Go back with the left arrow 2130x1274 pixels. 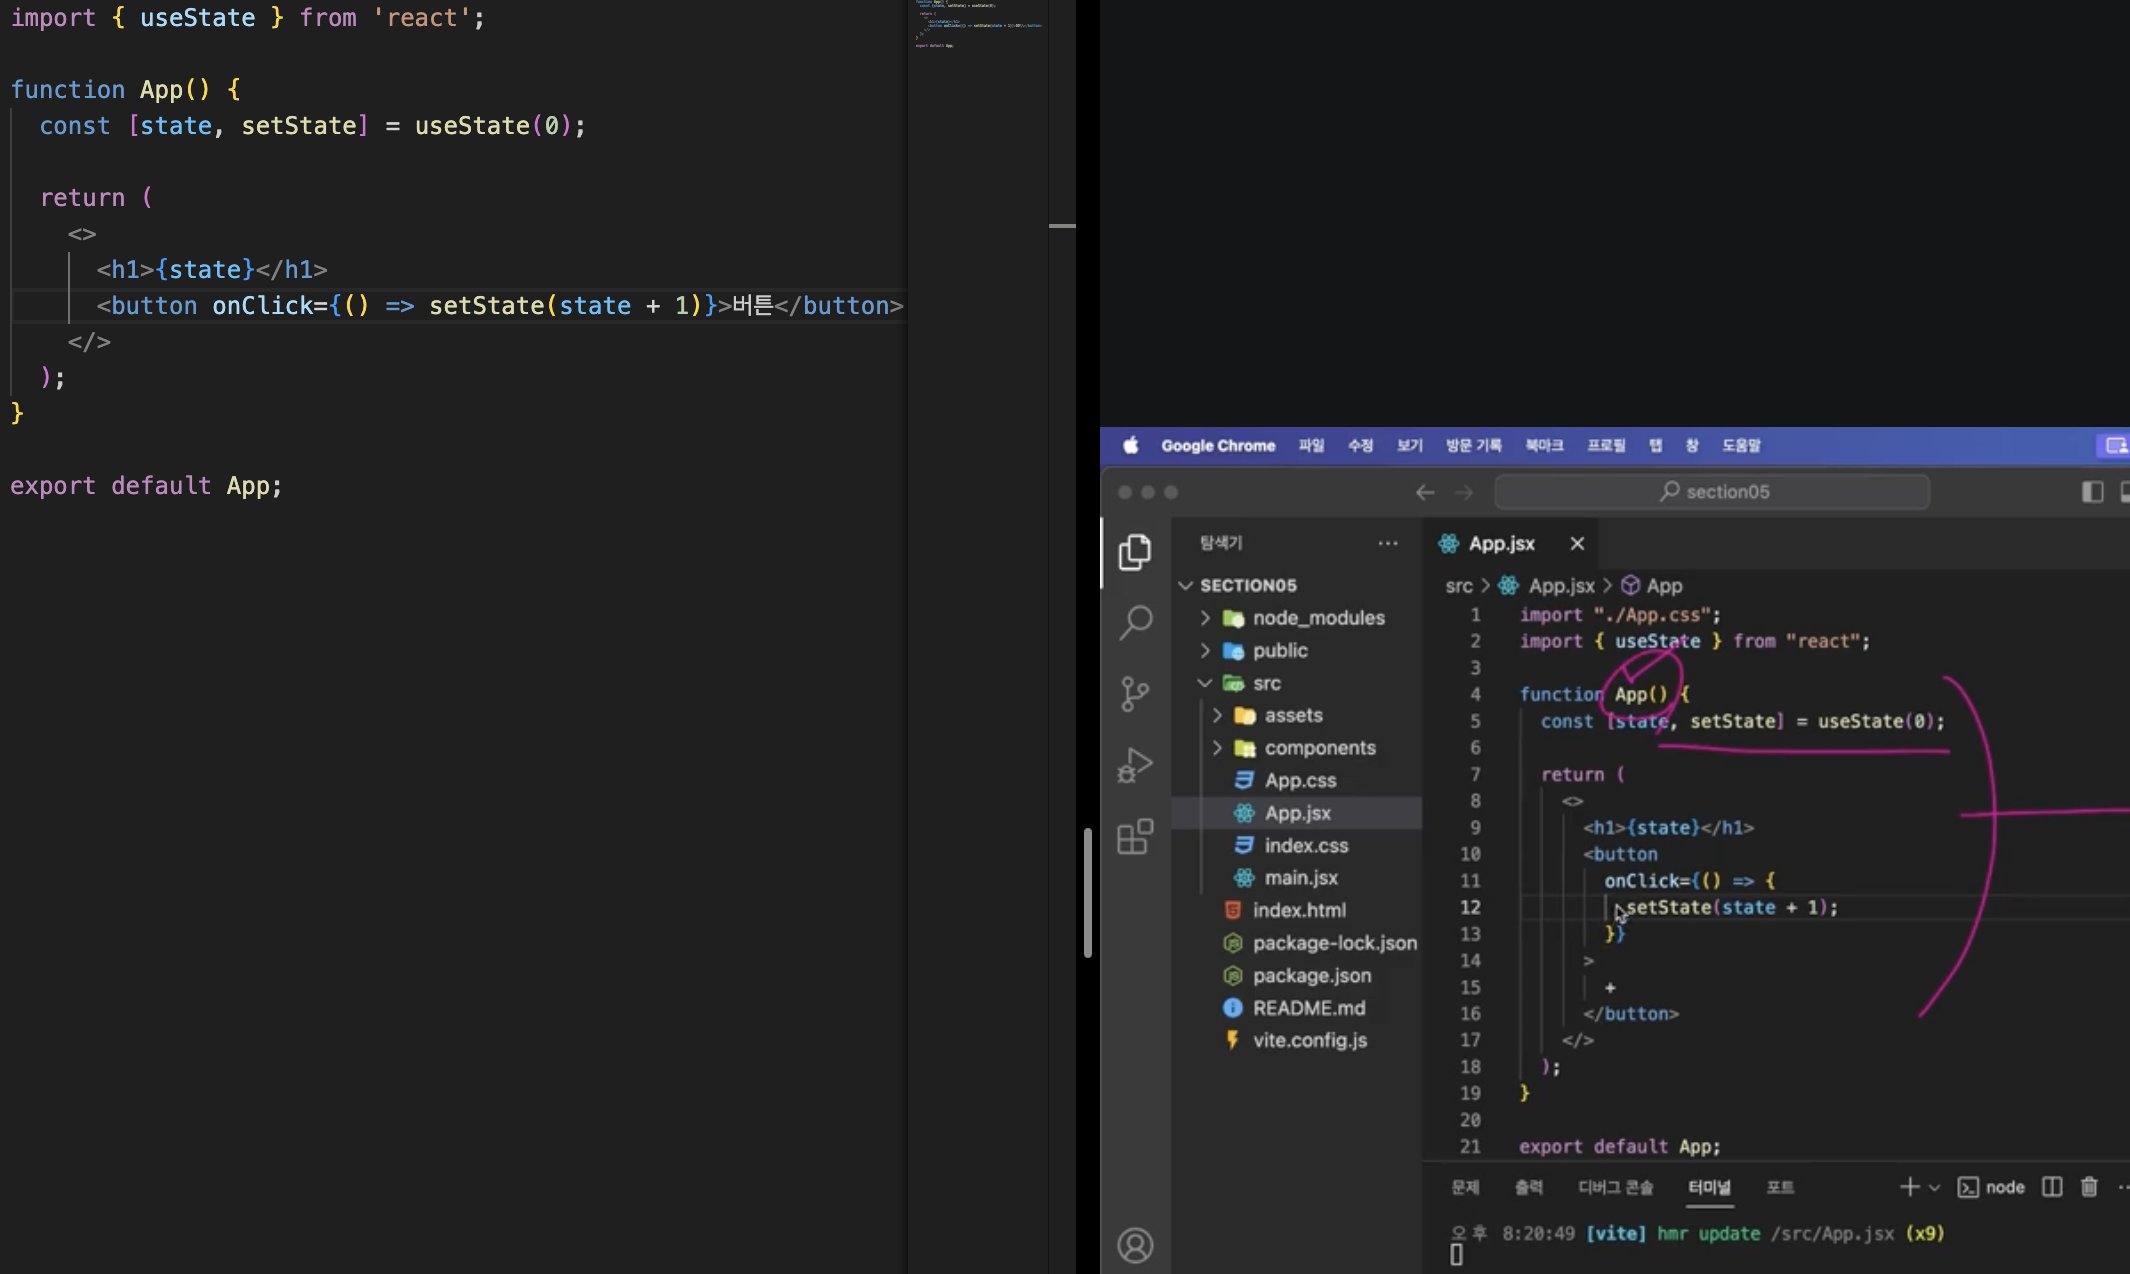tap(1425, 492)
